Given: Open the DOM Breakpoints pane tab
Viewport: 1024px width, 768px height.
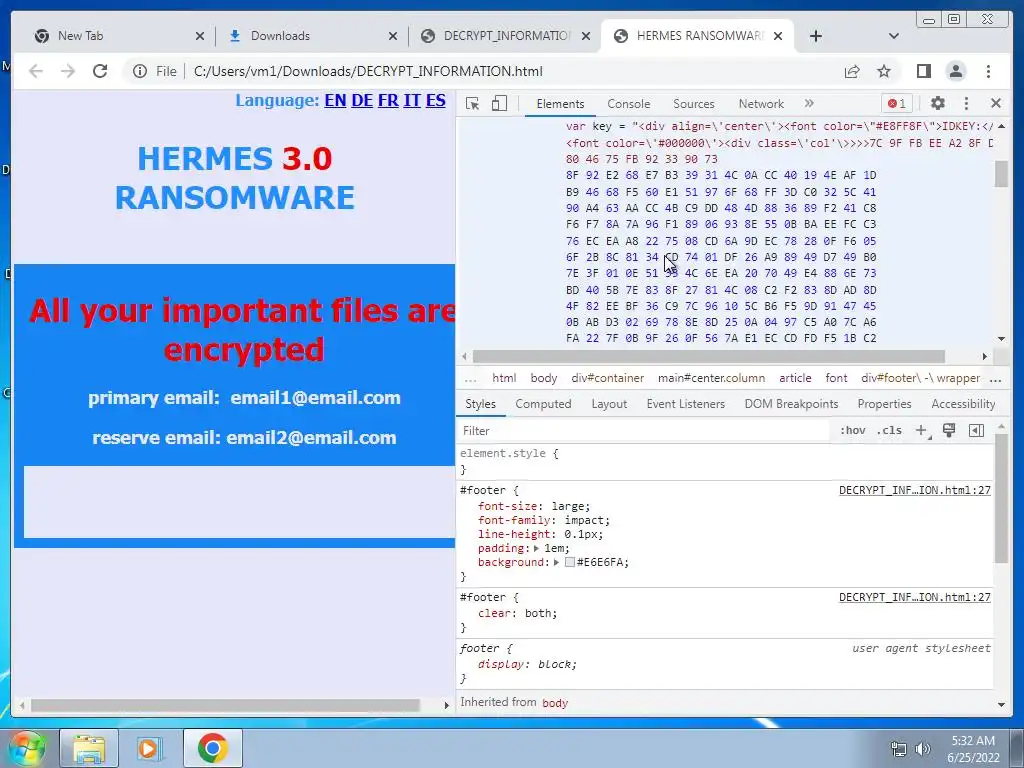Looking at the screenshot, I should [x=792, y=404].
